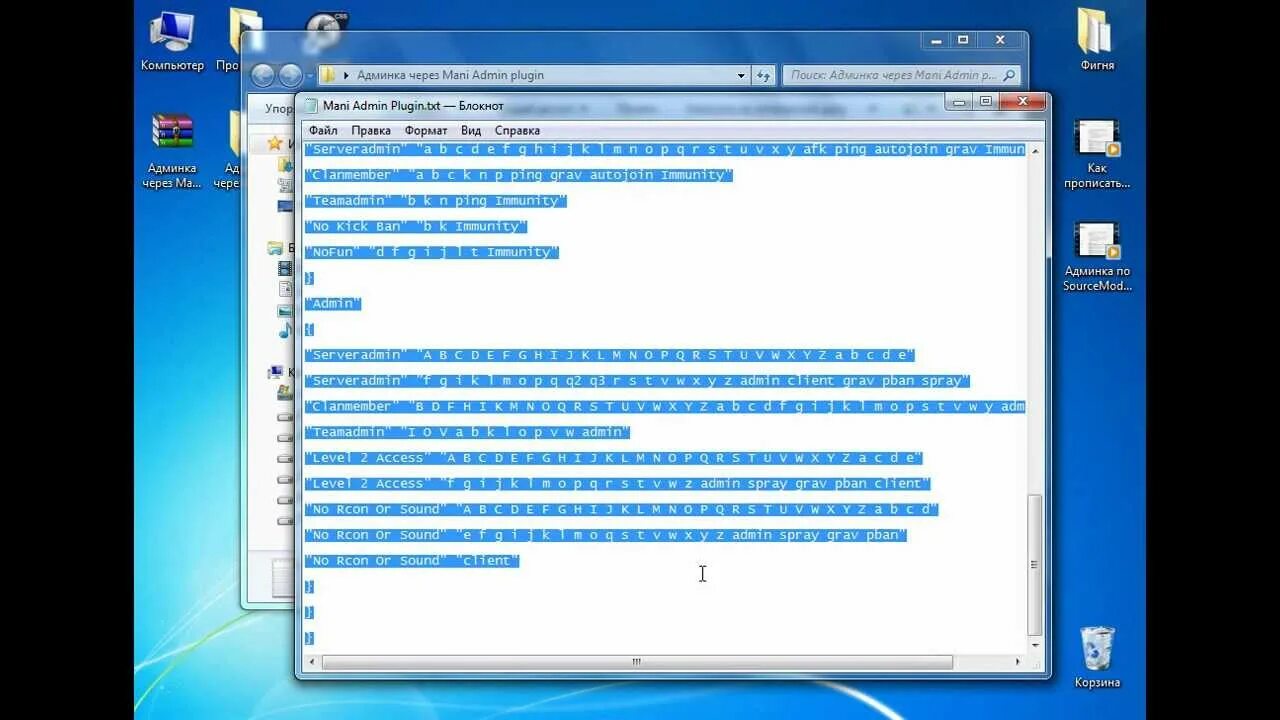Select the Как прописать... video file icon
The height and width of the screenshot is (720, 1280).
pos(1096,154)
